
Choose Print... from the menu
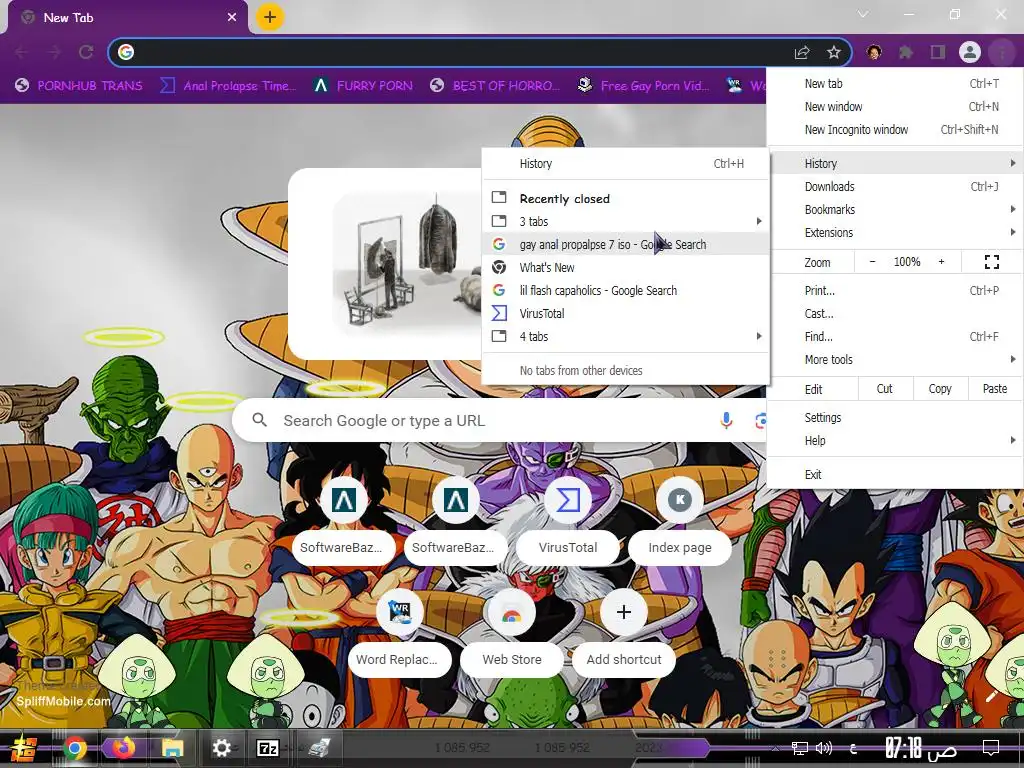pyautogui.click(x=895, y=291)
